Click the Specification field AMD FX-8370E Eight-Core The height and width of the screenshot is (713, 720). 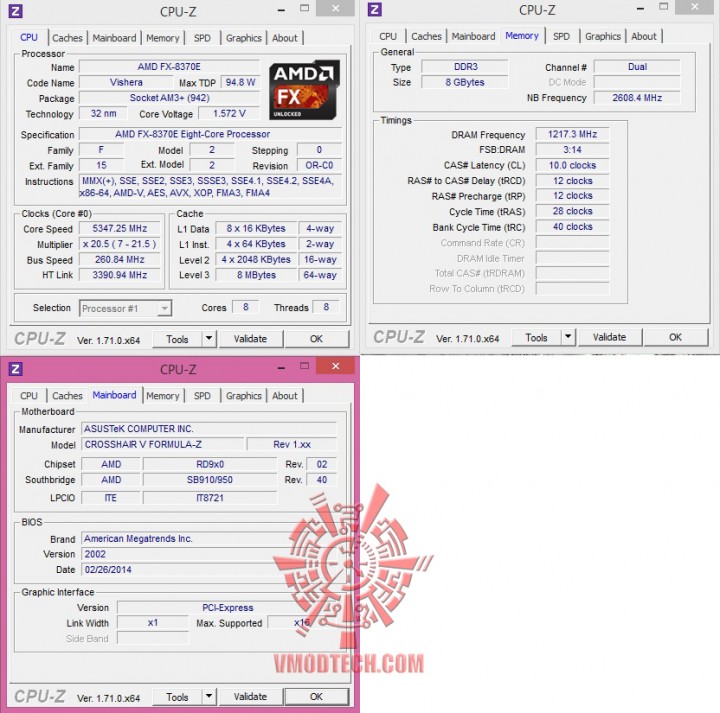(x=210, y=134)
